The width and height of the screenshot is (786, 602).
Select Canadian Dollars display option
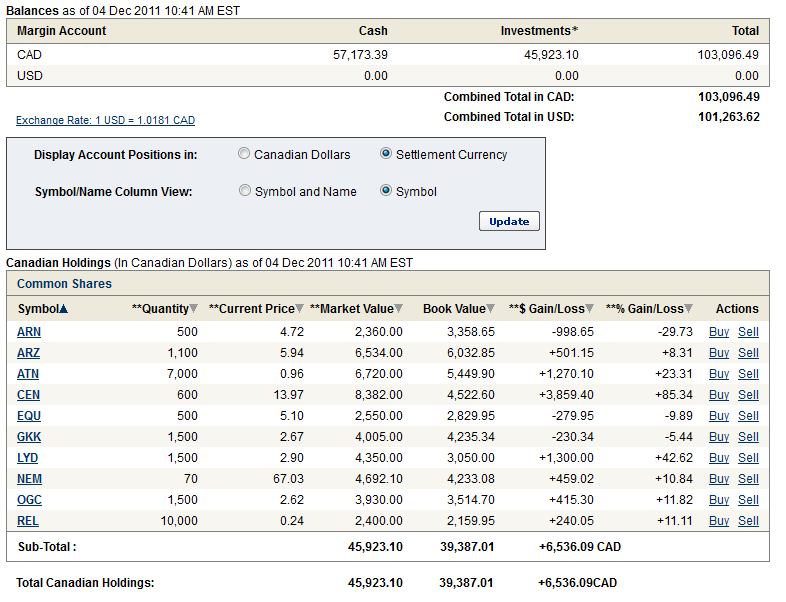tap(245, 154)
